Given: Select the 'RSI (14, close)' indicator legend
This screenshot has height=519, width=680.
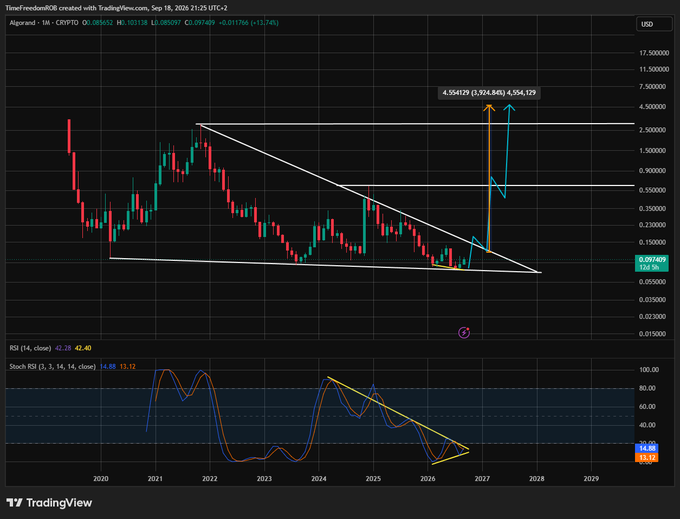Looking at the screenshot, I should pos(30,348).
